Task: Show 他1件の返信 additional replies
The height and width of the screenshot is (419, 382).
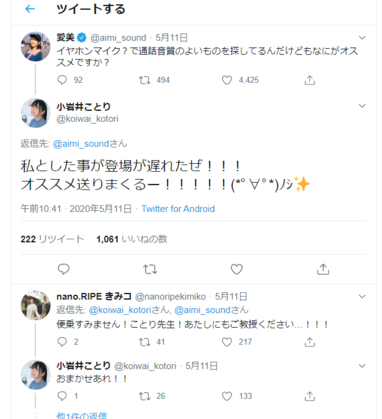Action: [82, 416]
